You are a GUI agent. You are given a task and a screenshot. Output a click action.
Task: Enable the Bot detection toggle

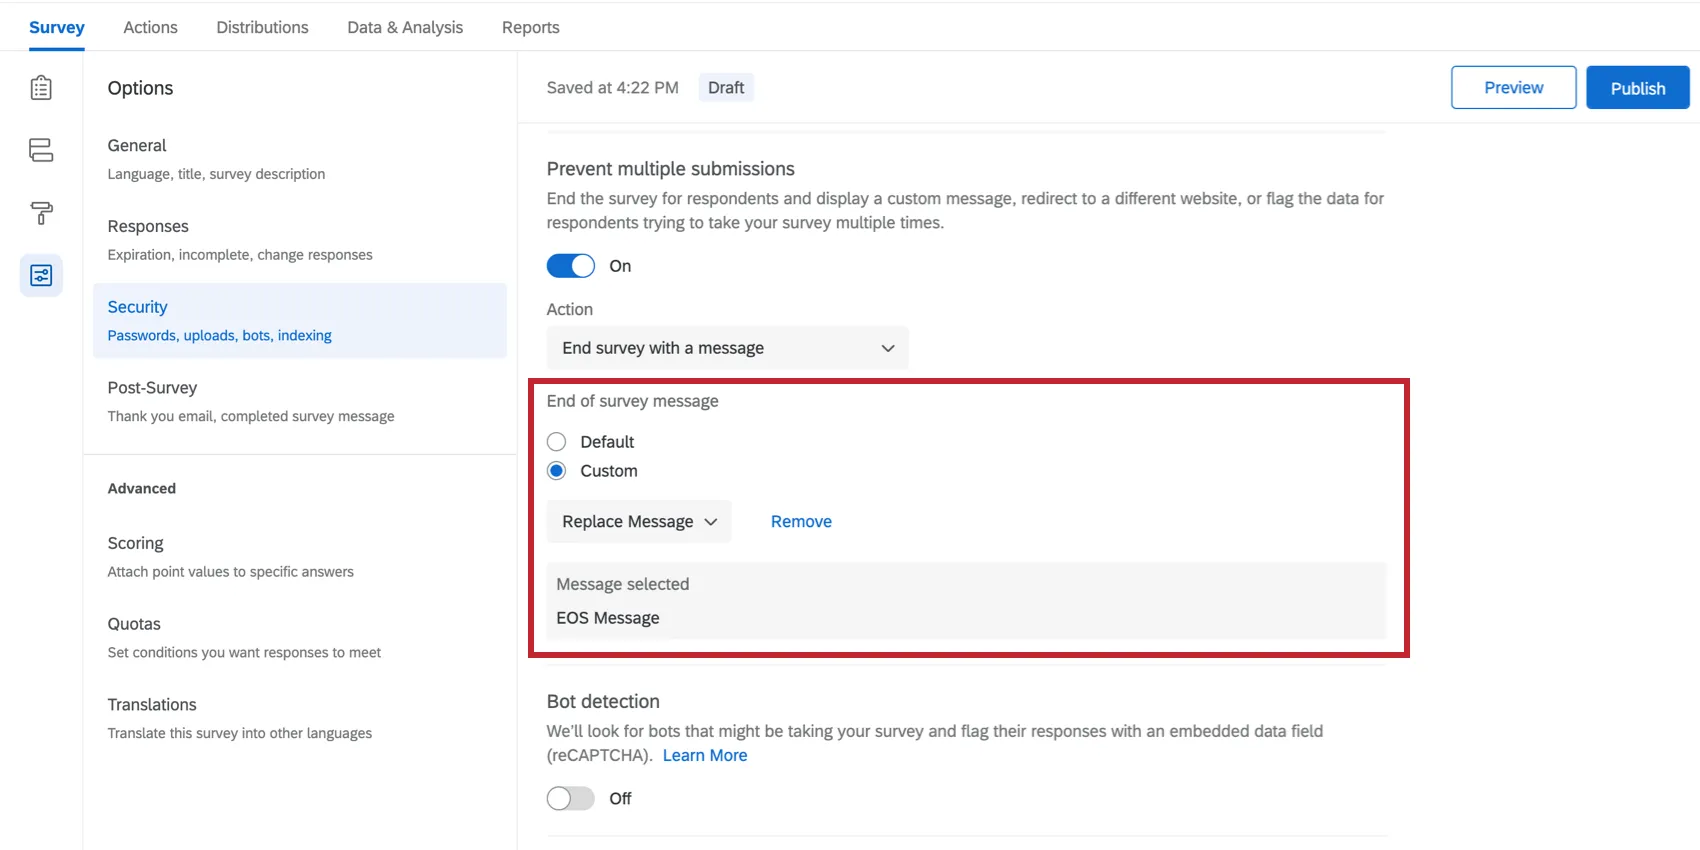pos(570,798)
